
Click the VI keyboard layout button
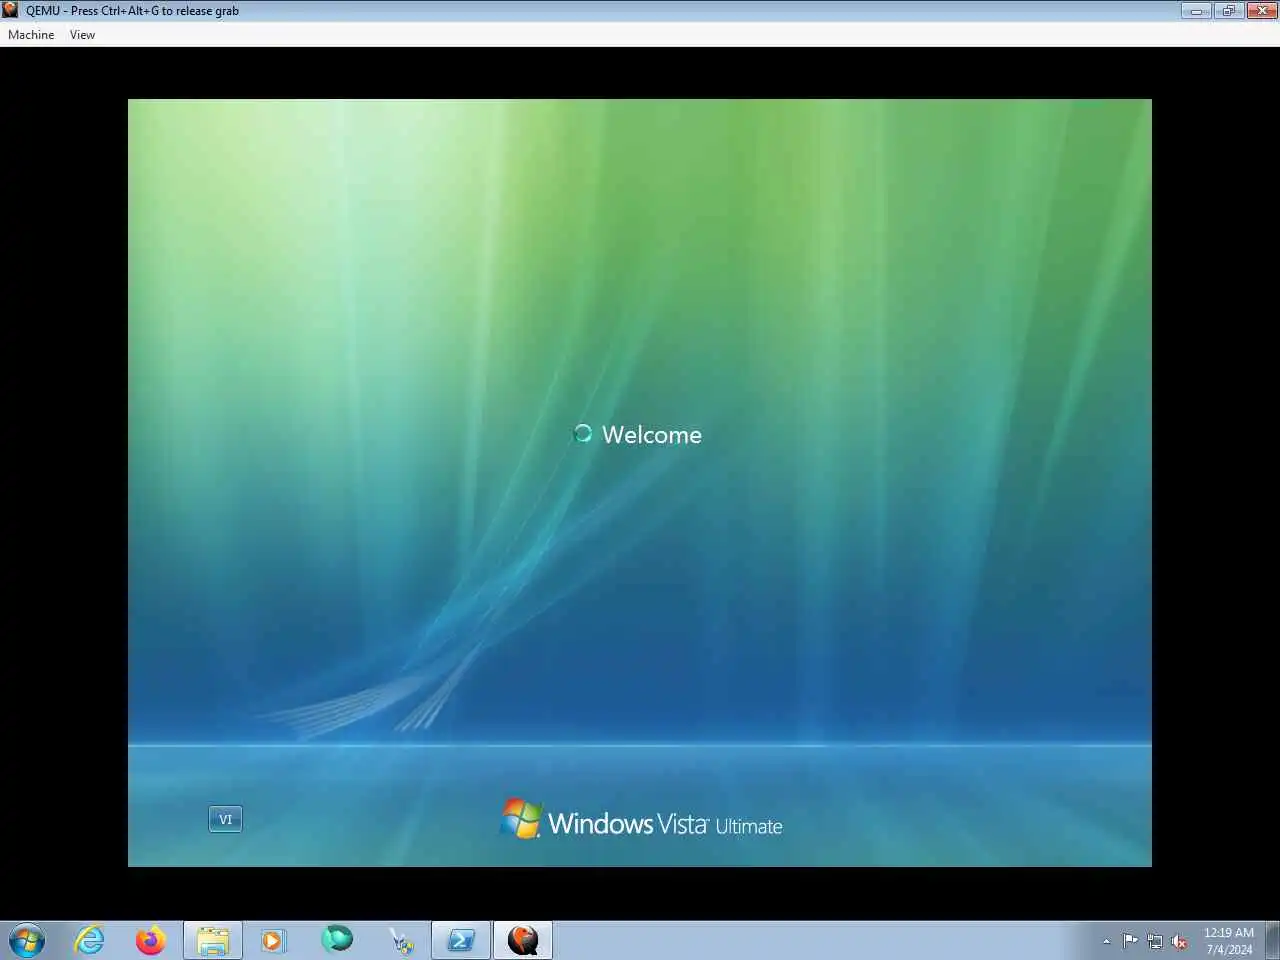click(x=225, y=819)
